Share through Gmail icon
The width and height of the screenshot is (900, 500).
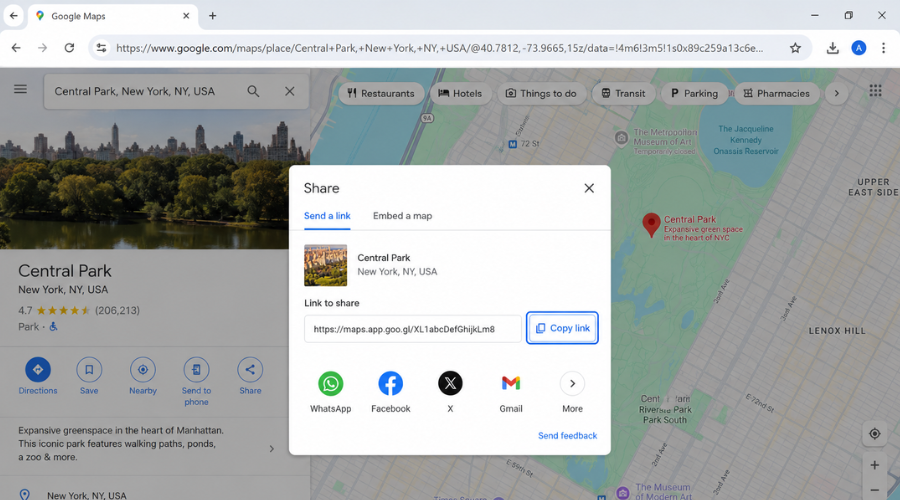point(510,383)
